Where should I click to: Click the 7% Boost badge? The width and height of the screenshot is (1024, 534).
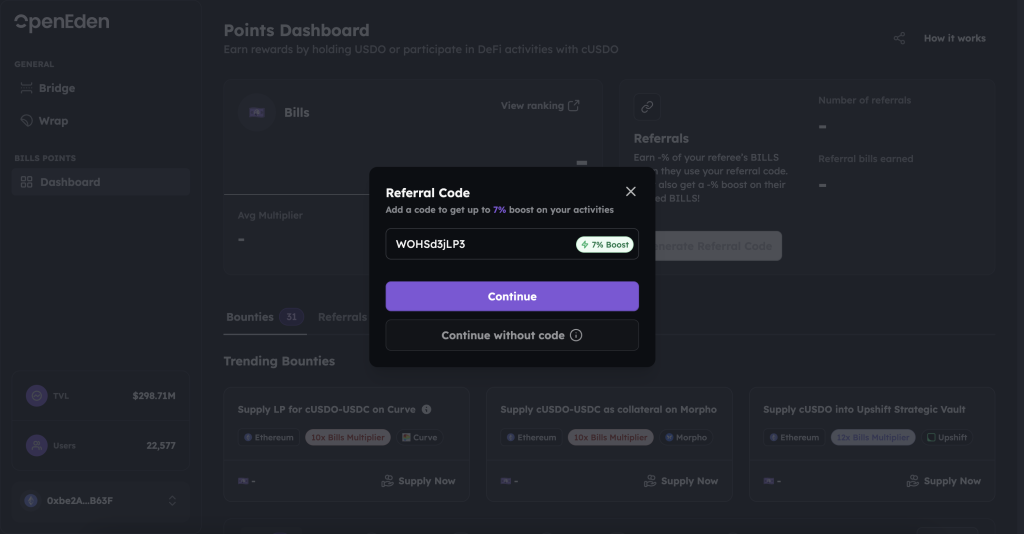(605, 244)
